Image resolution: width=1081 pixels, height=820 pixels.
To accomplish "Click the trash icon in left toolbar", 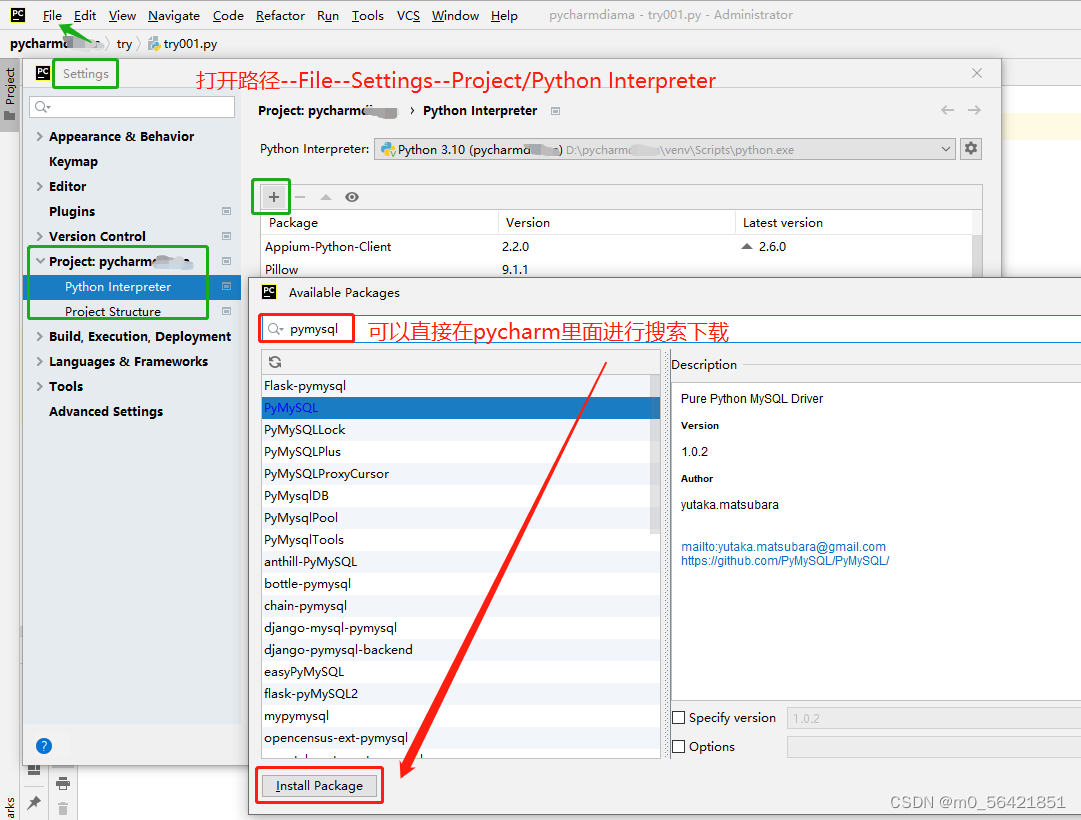I will coord(63,808).
